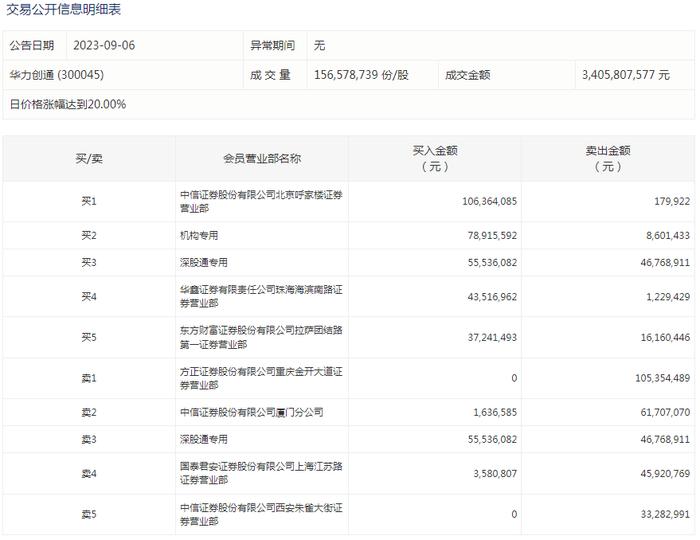
Task: Select sell amount 8,601,433
Action: point(668,235)
